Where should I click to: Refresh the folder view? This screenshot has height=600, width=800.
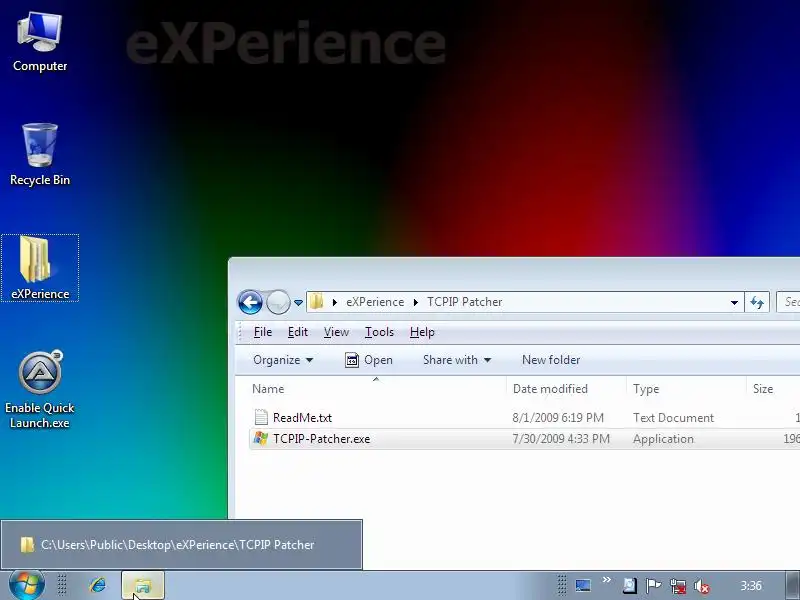[757, 302]
